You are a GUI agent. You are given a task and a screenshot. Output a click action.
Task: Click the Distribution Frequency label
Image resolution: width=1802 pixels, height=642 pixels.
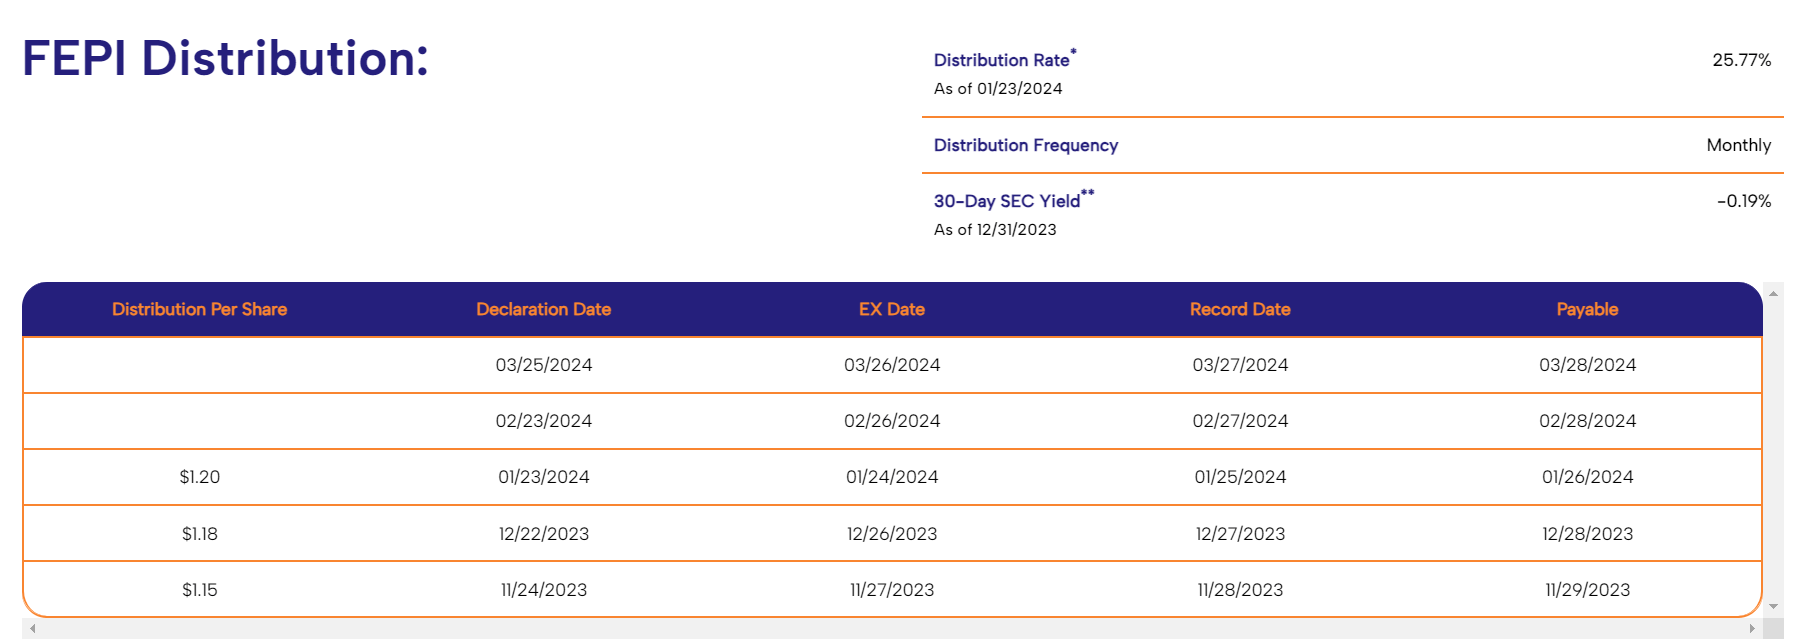coord(1025,145)
